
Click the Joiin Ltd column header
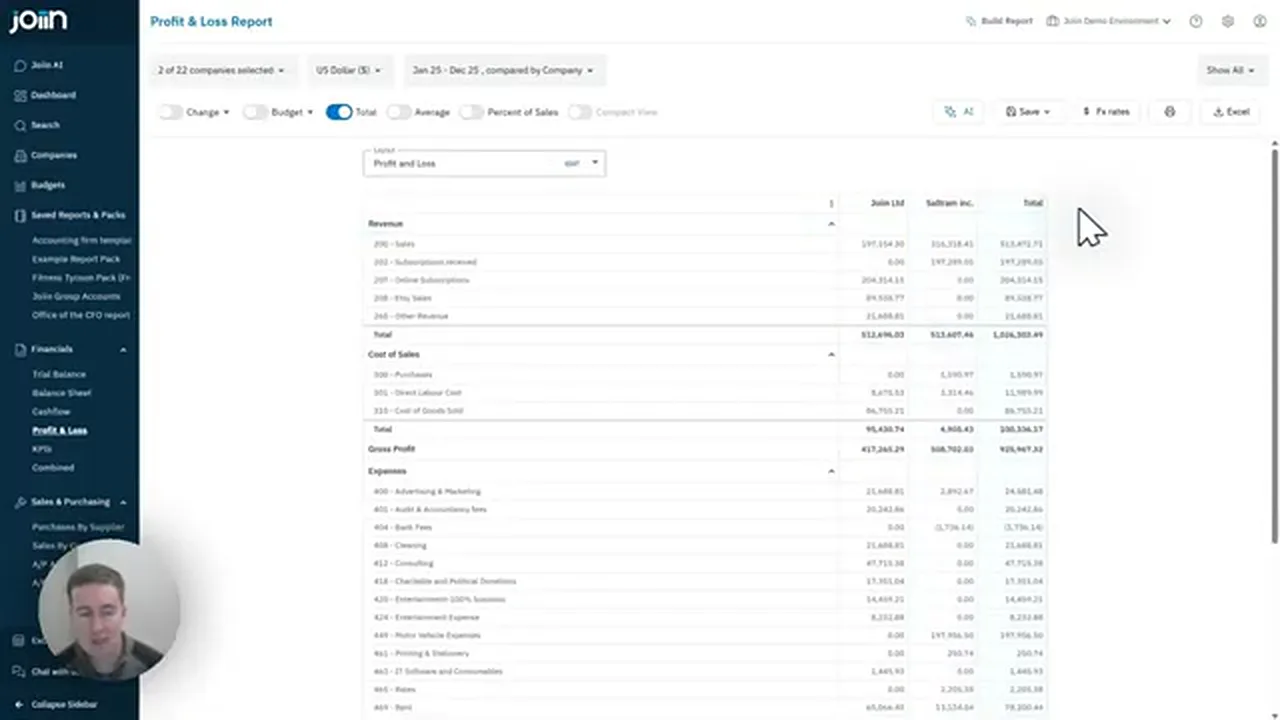point(887,203)
